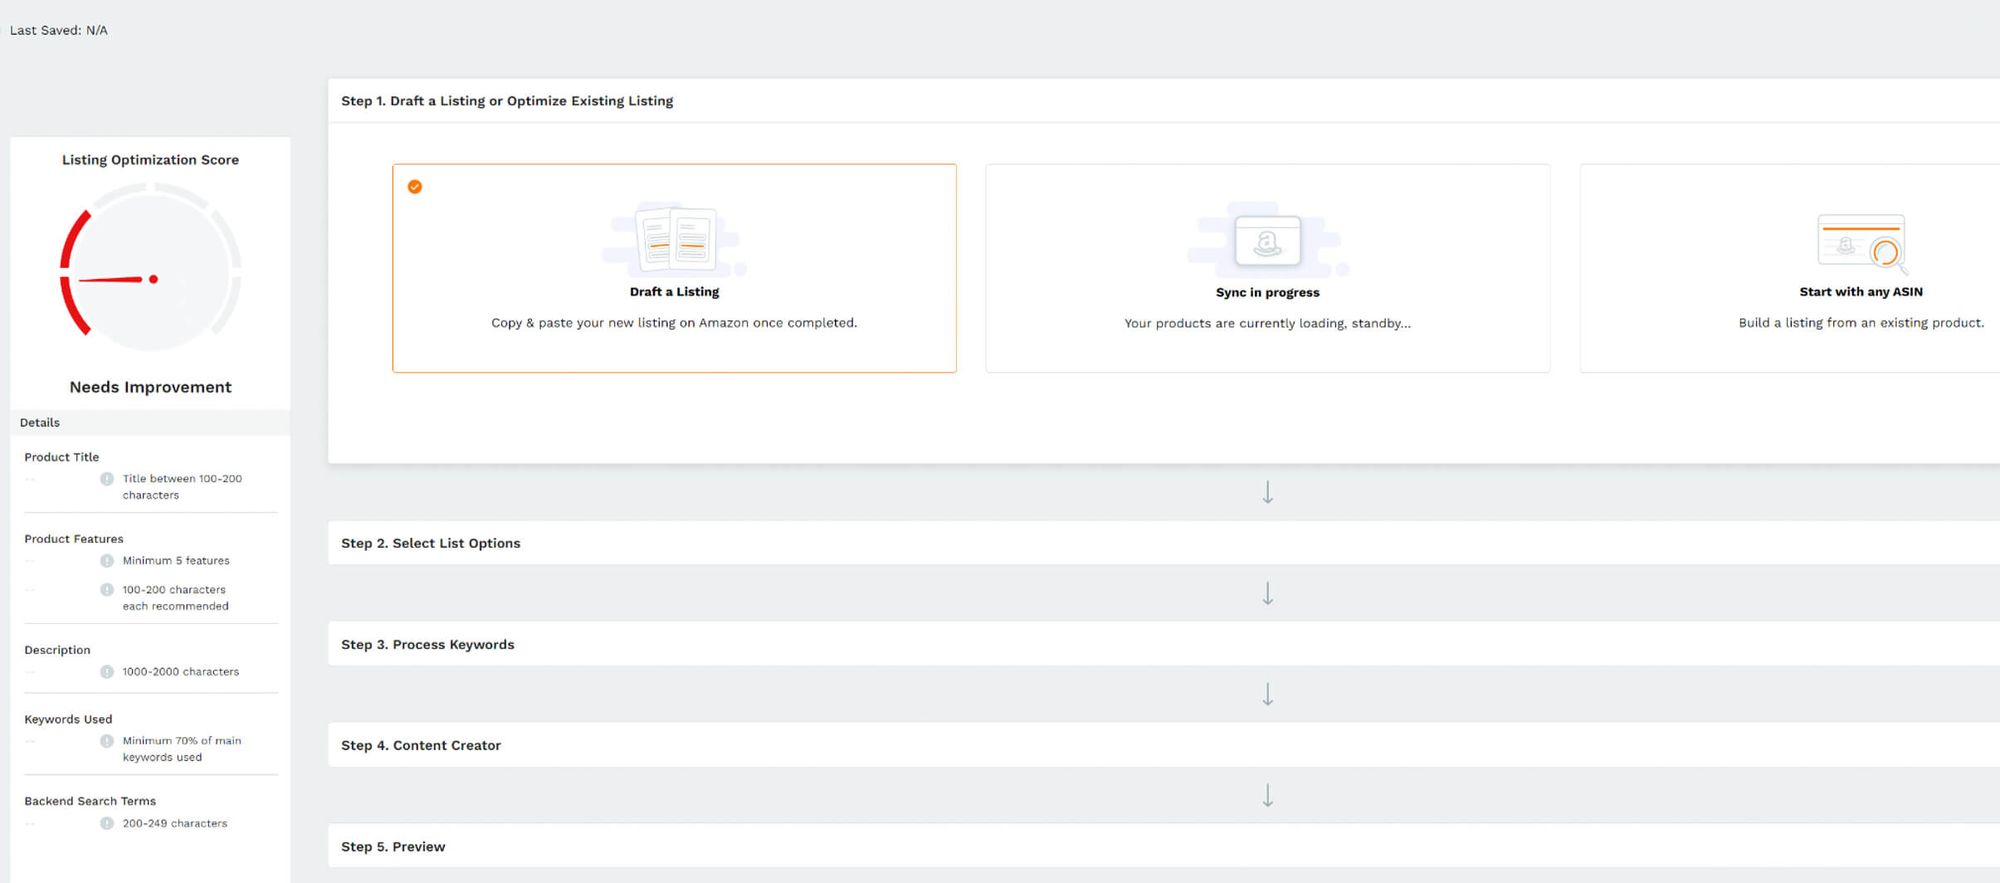This screenshot has width=2000, height=883.
Task: Click the Draft a Listing documents icon
Action: (x=676, y=240)
